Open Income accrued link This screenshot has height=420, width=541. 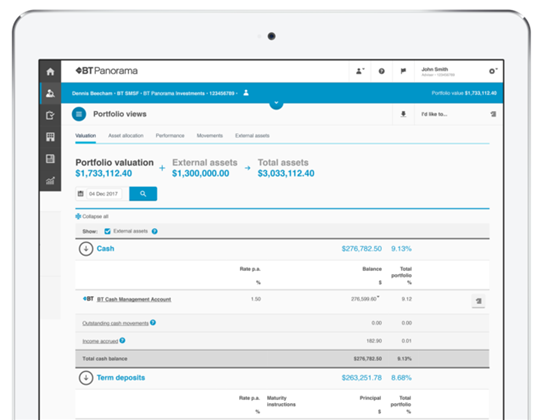tap(100, 341)
